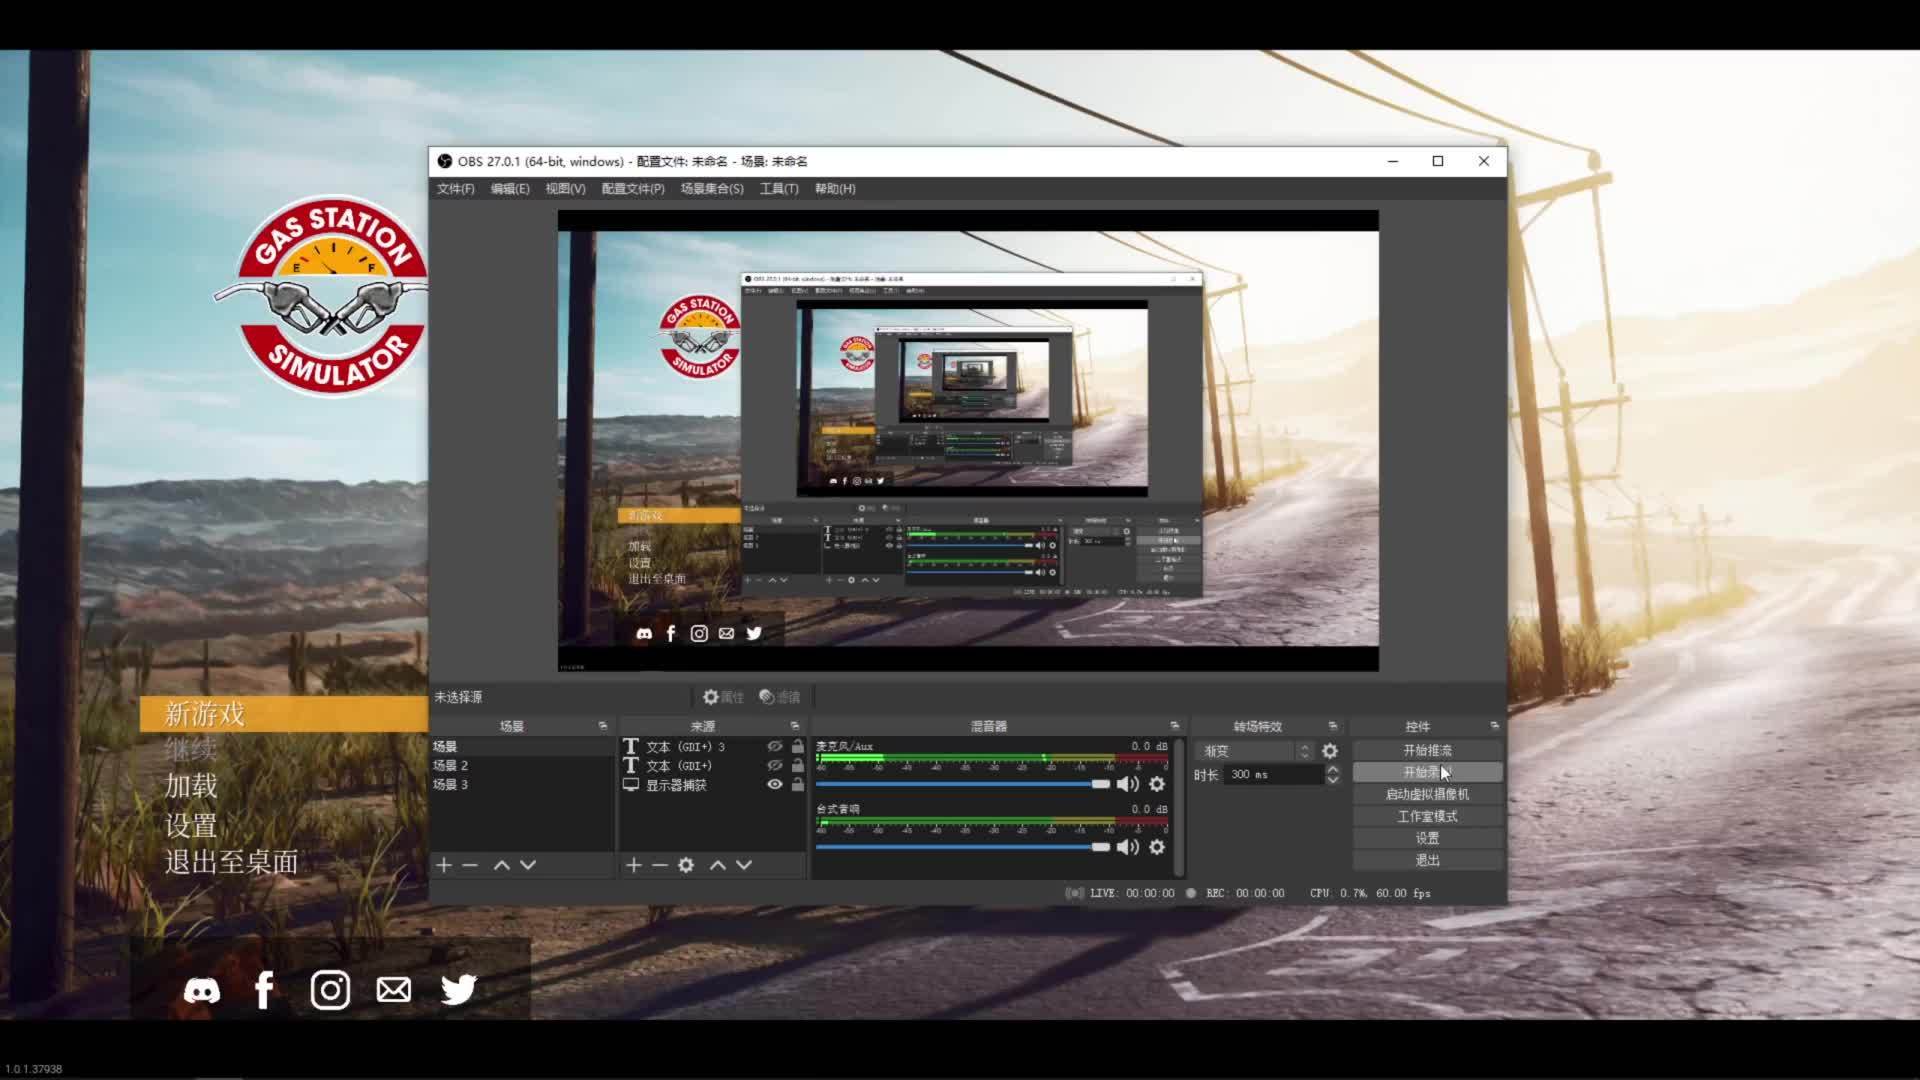Open the 场景集合(S) menu
The image size is (1920, 1080).
(x=712, y=189)
